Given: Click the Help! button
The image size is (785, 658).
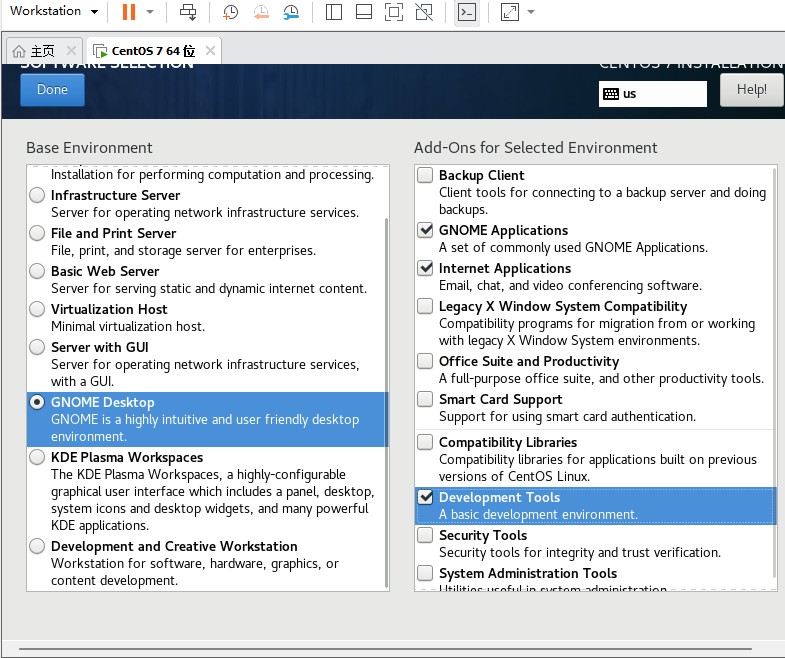Looking at the screenshot, I should coord(751,90).
